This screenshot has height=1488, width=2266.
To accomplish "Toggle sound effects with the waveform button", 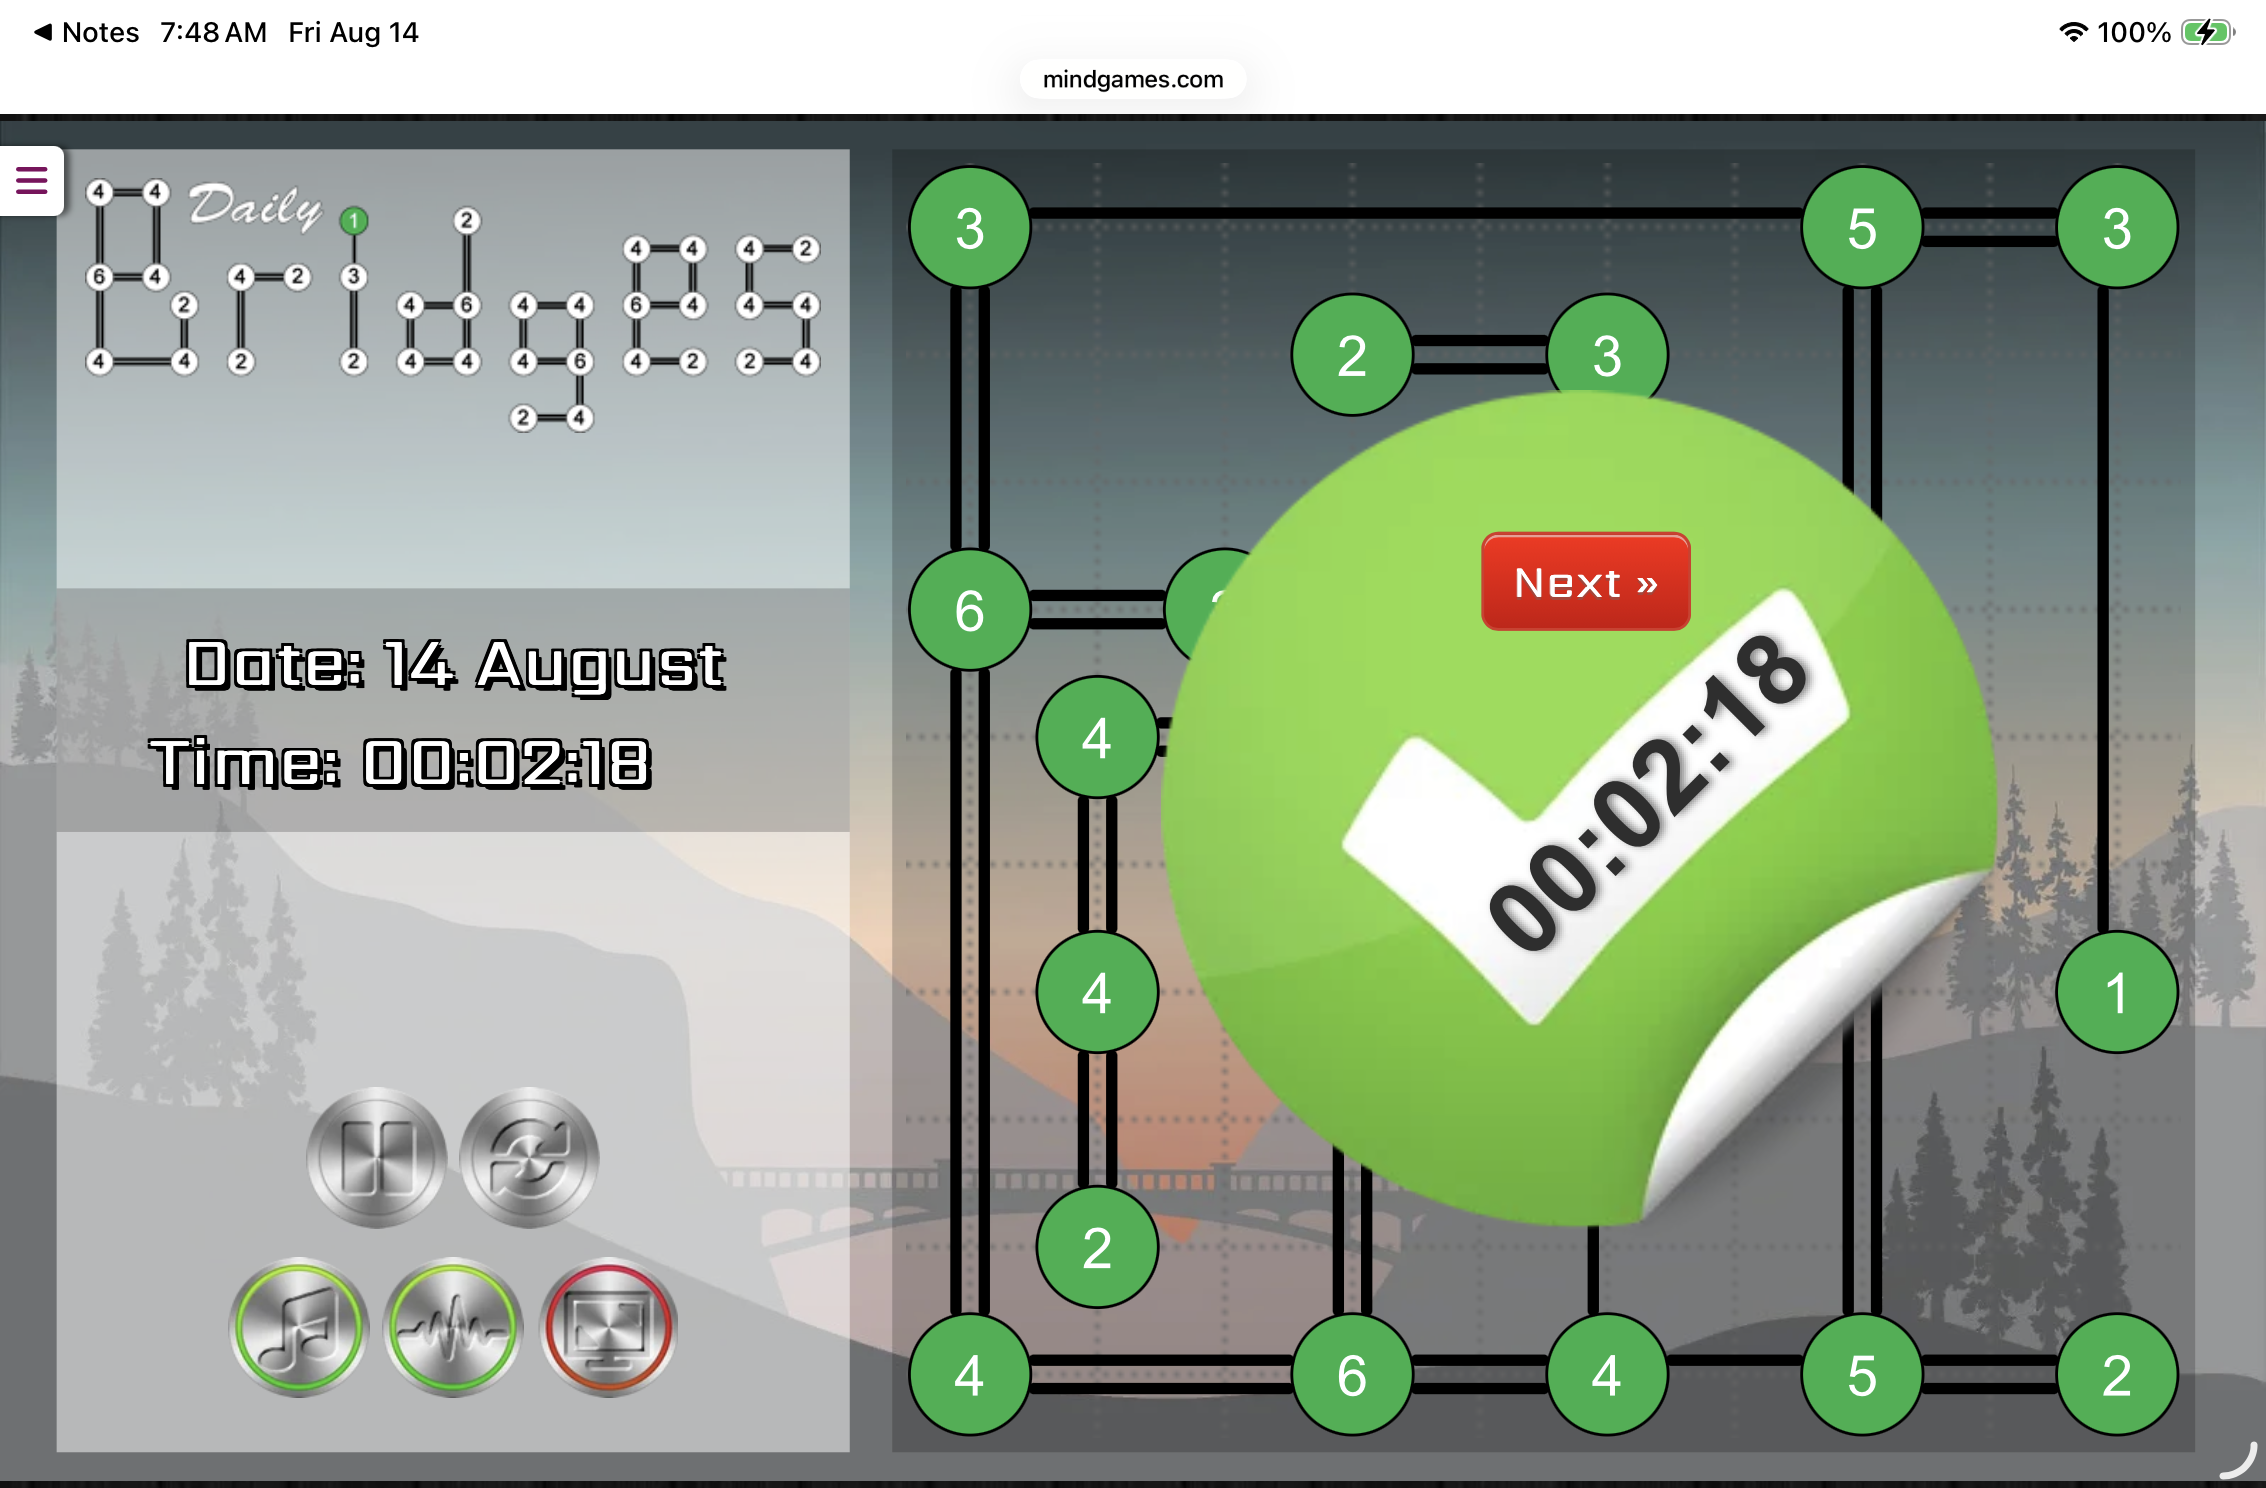I will pyautogui.click(x=453, y=1327).
